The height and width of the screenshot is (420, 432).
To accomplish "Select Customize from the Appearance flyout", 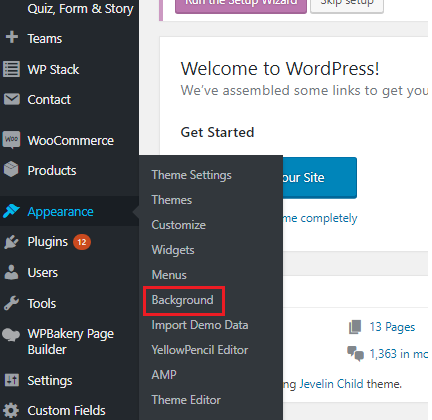I will (x=178, y=225).
